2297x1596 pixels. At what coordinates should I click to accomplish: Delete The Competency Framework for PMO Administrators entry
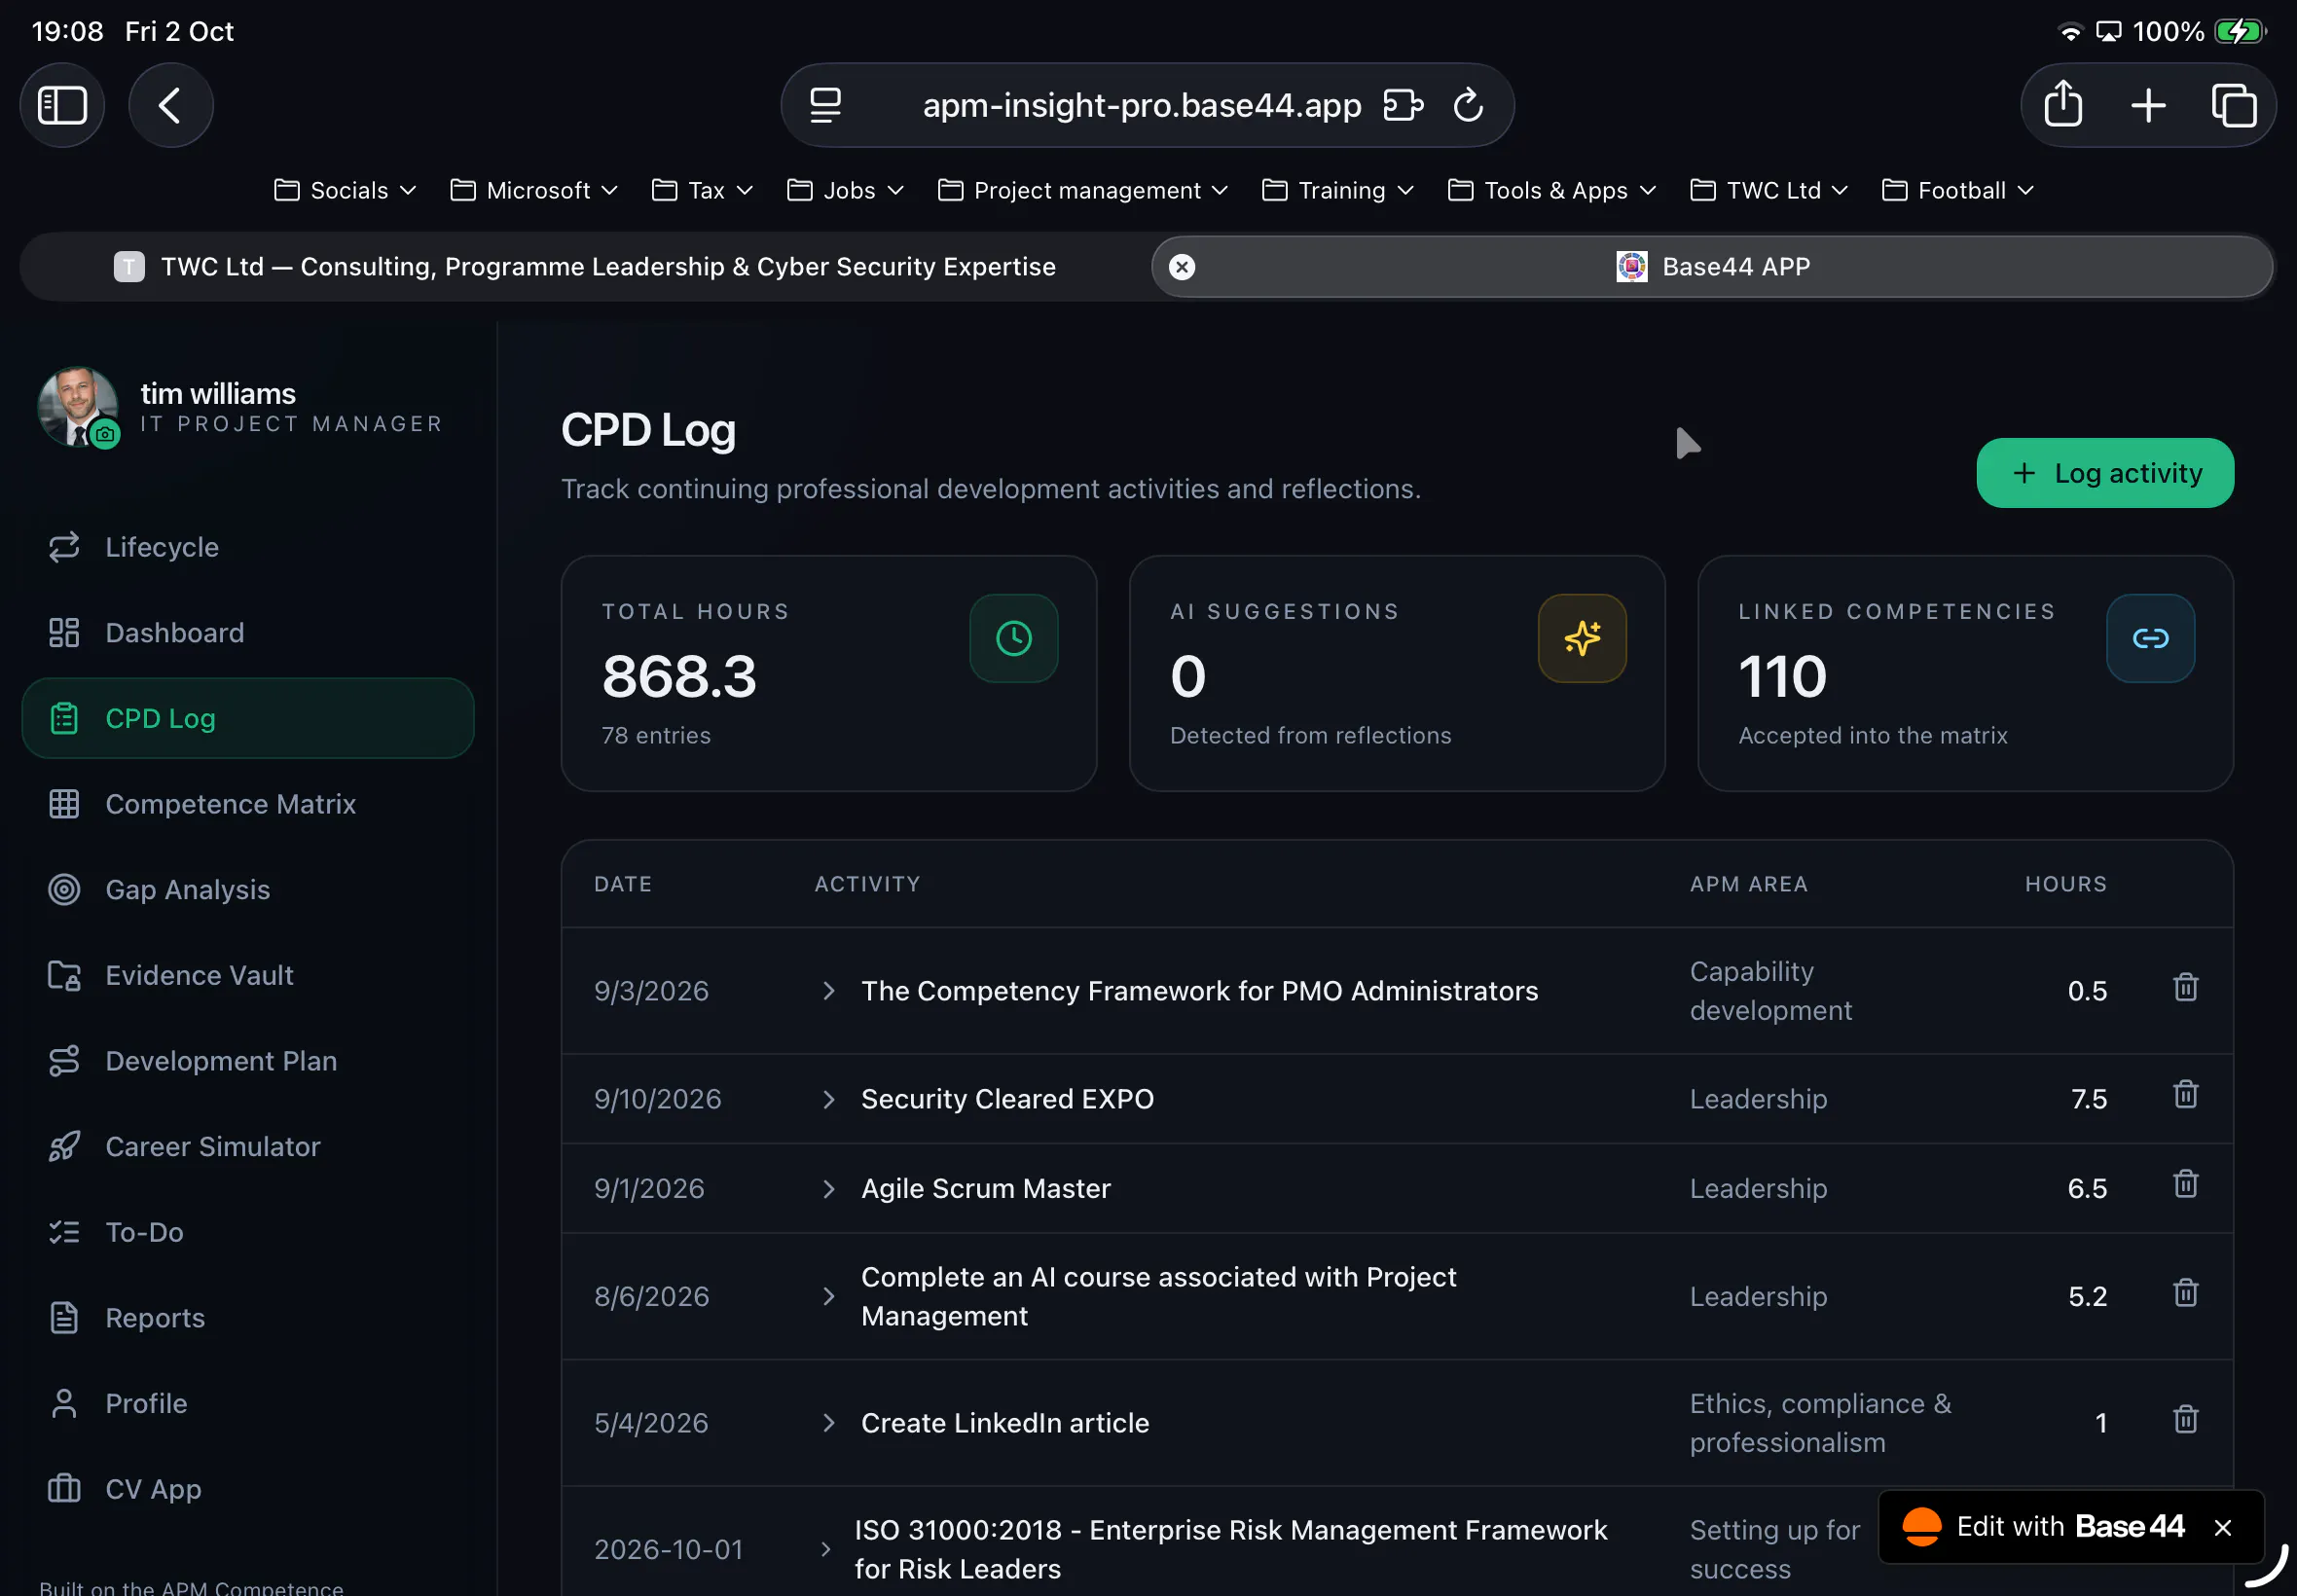coord(2186,987)
